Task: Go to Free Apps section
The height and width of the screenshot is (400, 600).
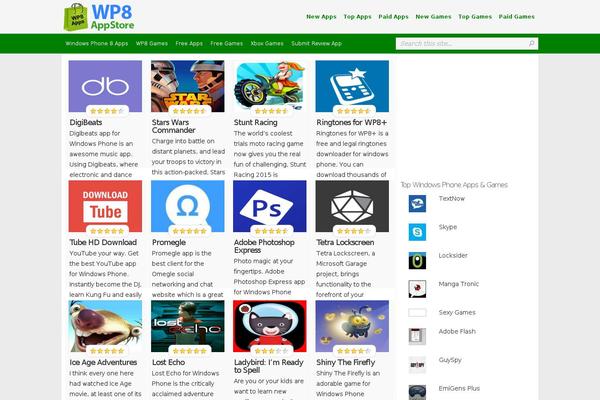Action: pos(189,44)
